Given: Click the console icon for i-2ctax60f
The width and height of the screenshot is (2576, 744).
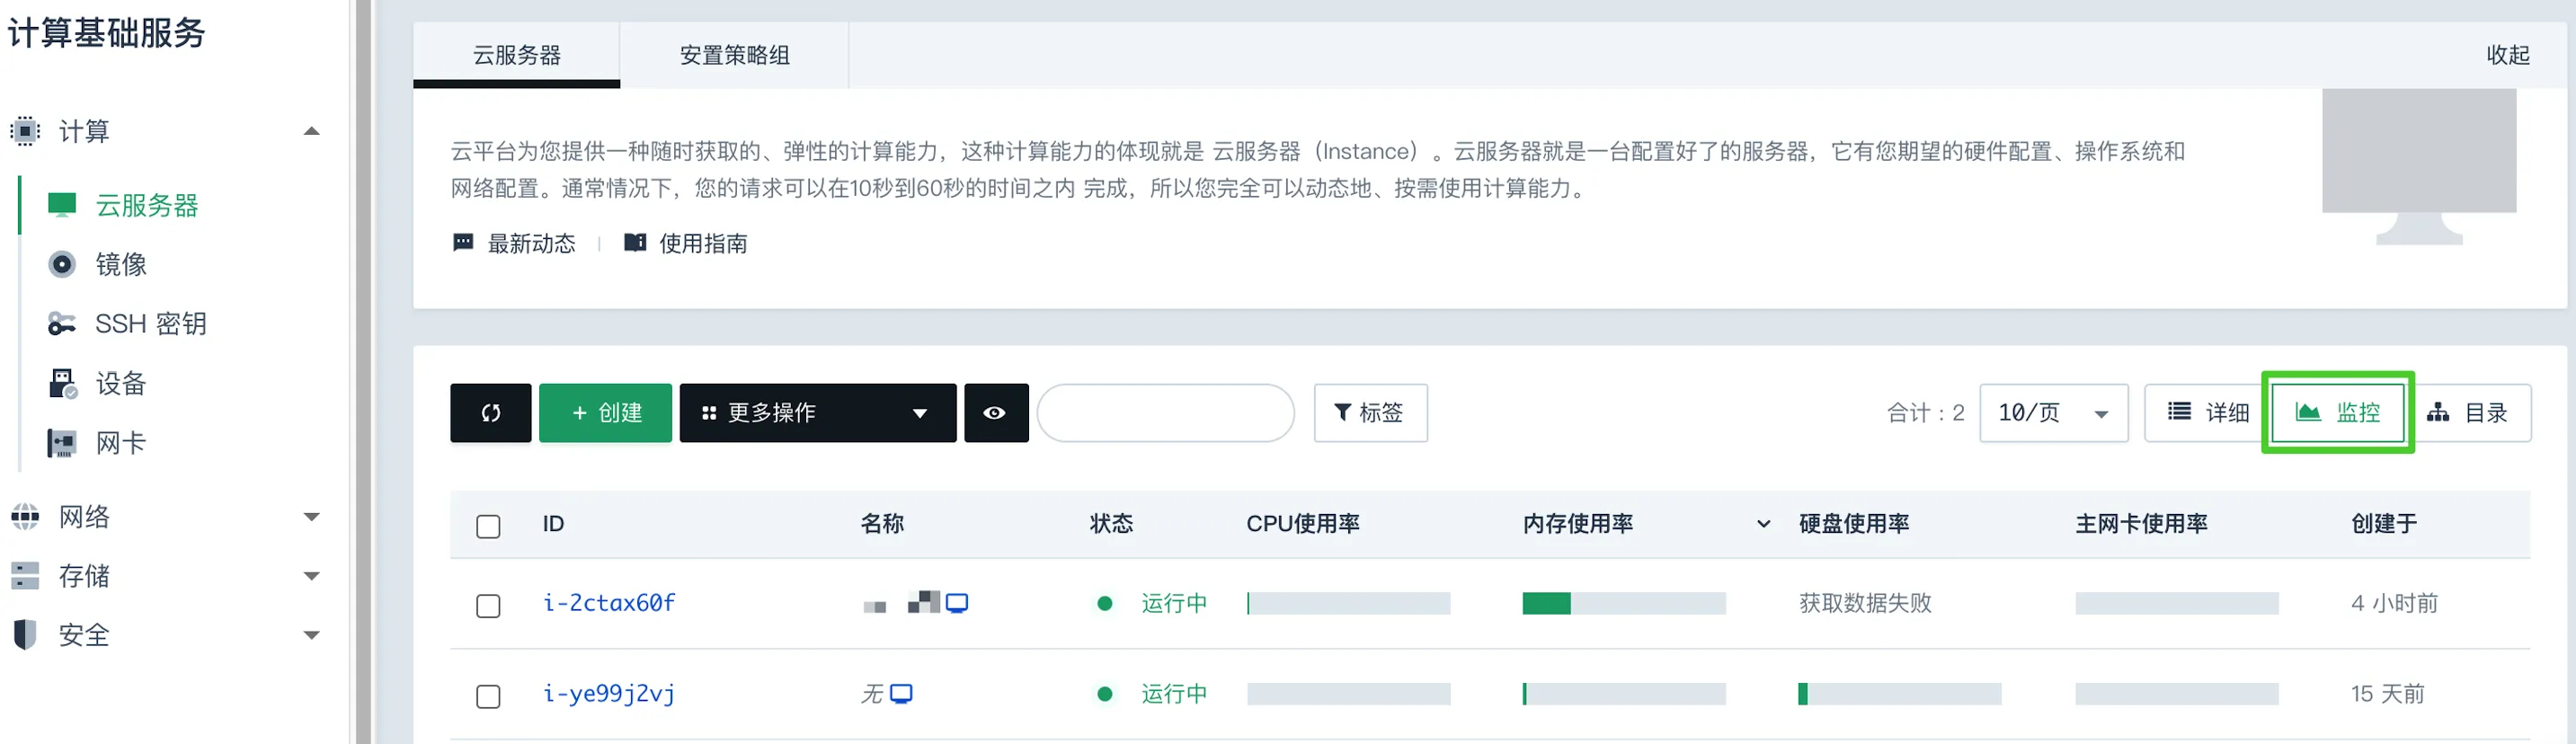Looking at the screenshot, I should tap(957, 603).
